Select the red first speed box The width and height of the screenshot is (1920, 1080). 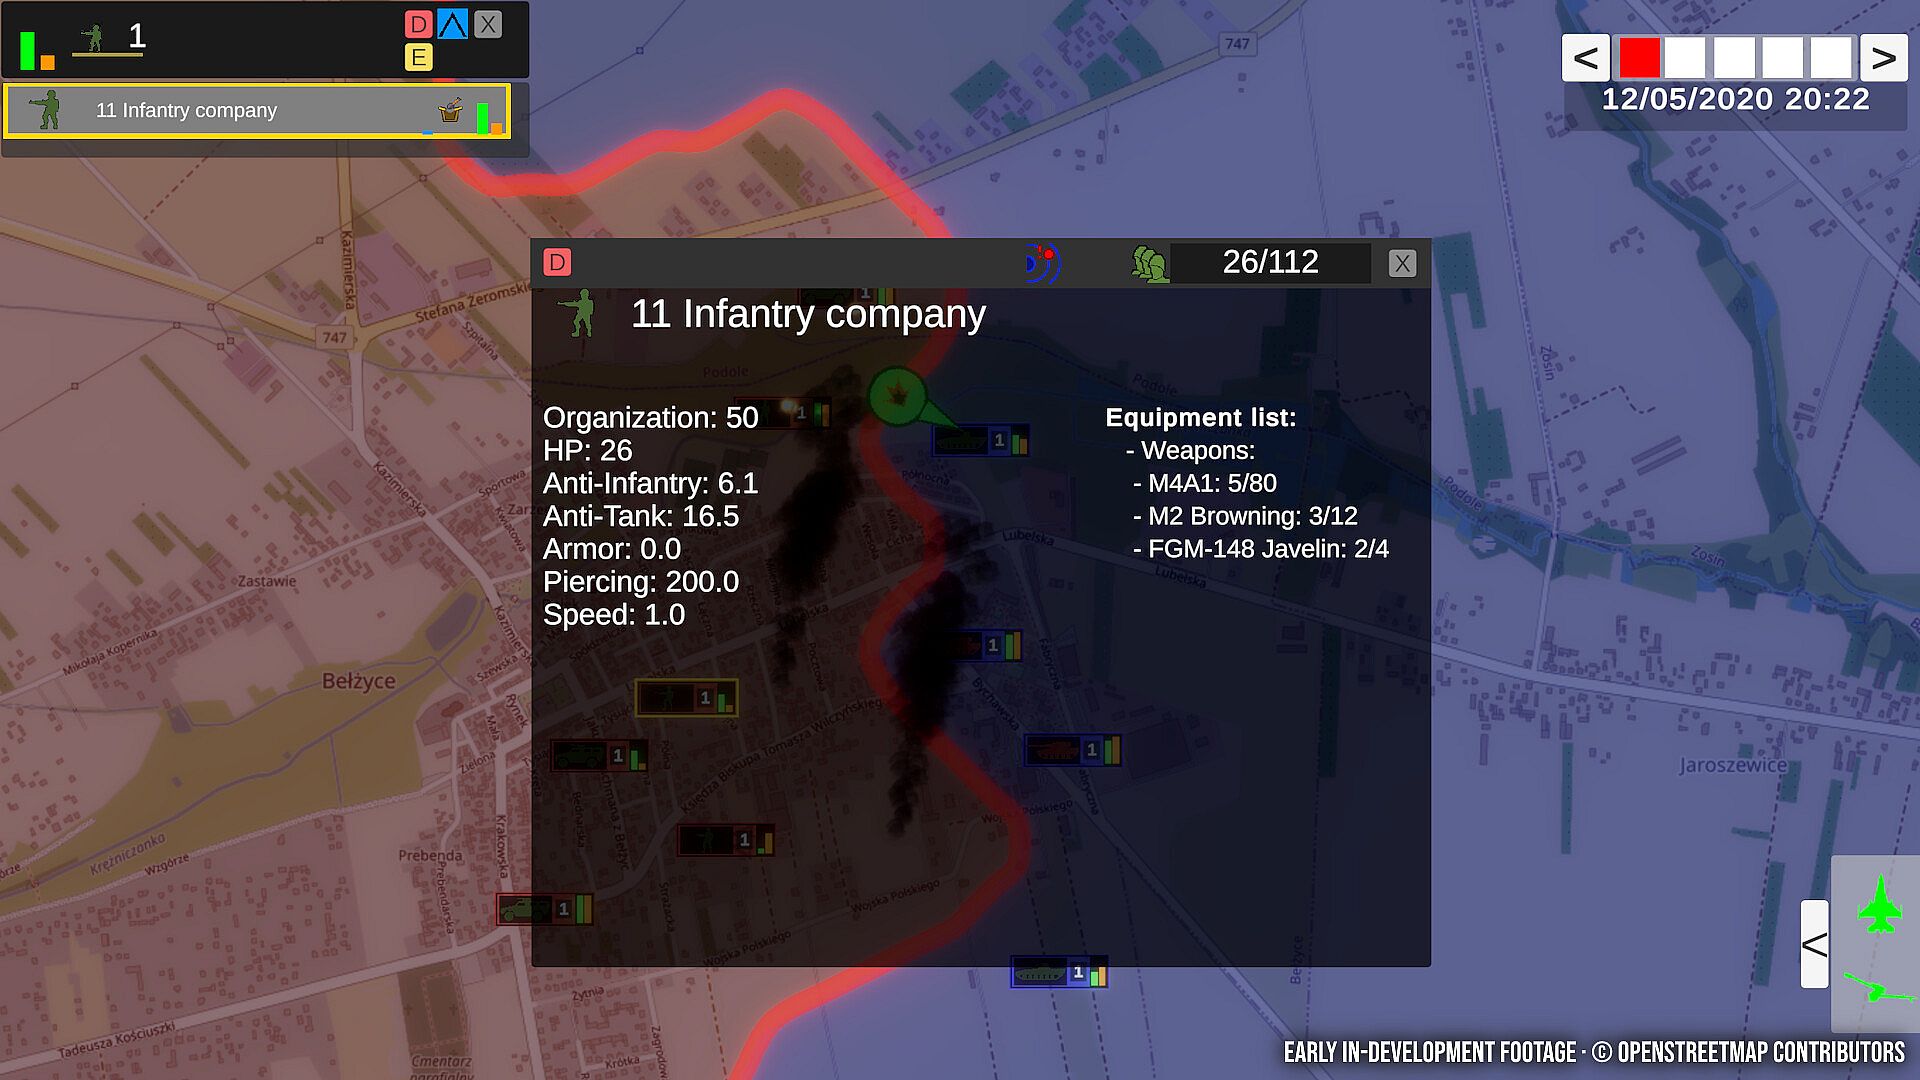(x=1639, y=58)
